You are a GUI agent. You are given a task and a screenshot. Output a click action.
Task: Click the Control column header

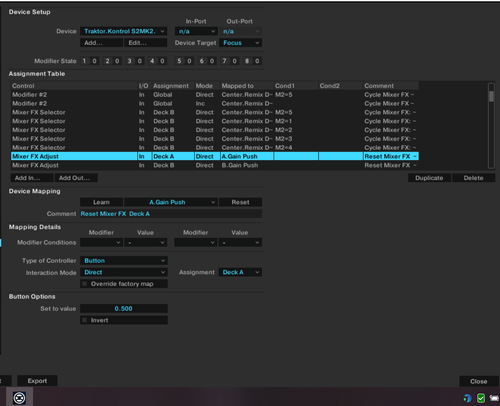74,86
